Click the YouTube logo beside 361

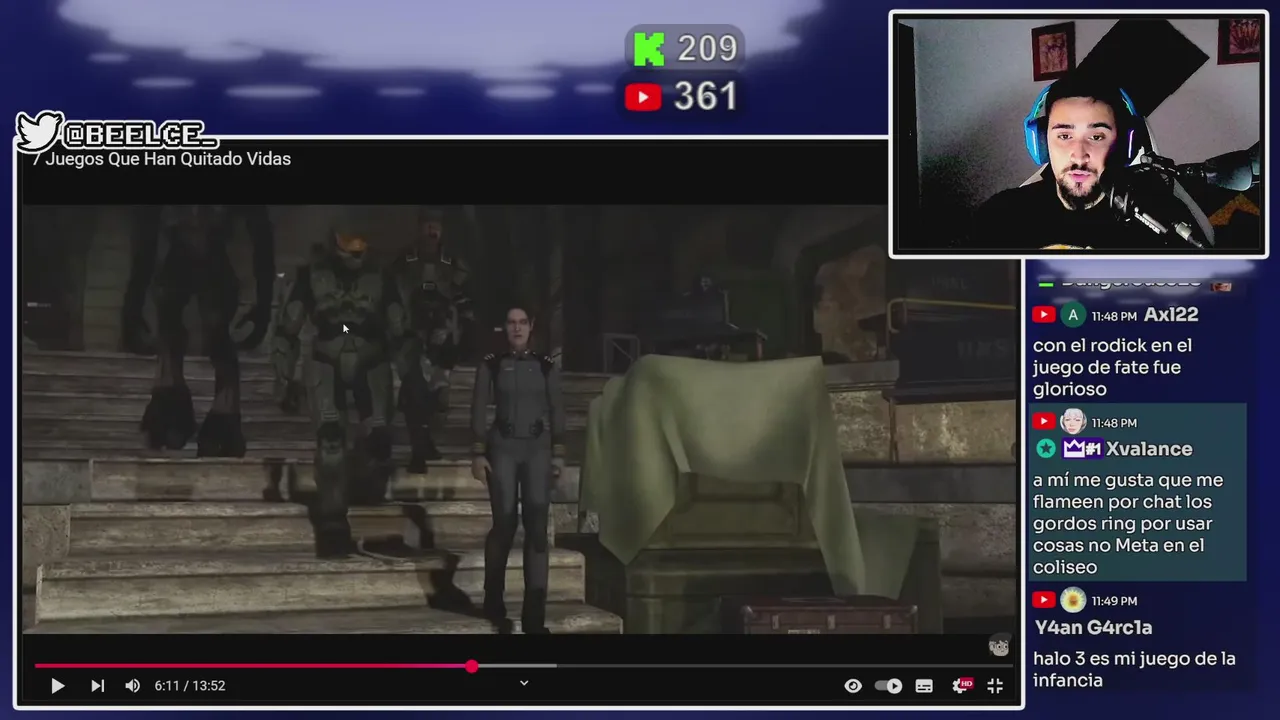coord(643,97)
